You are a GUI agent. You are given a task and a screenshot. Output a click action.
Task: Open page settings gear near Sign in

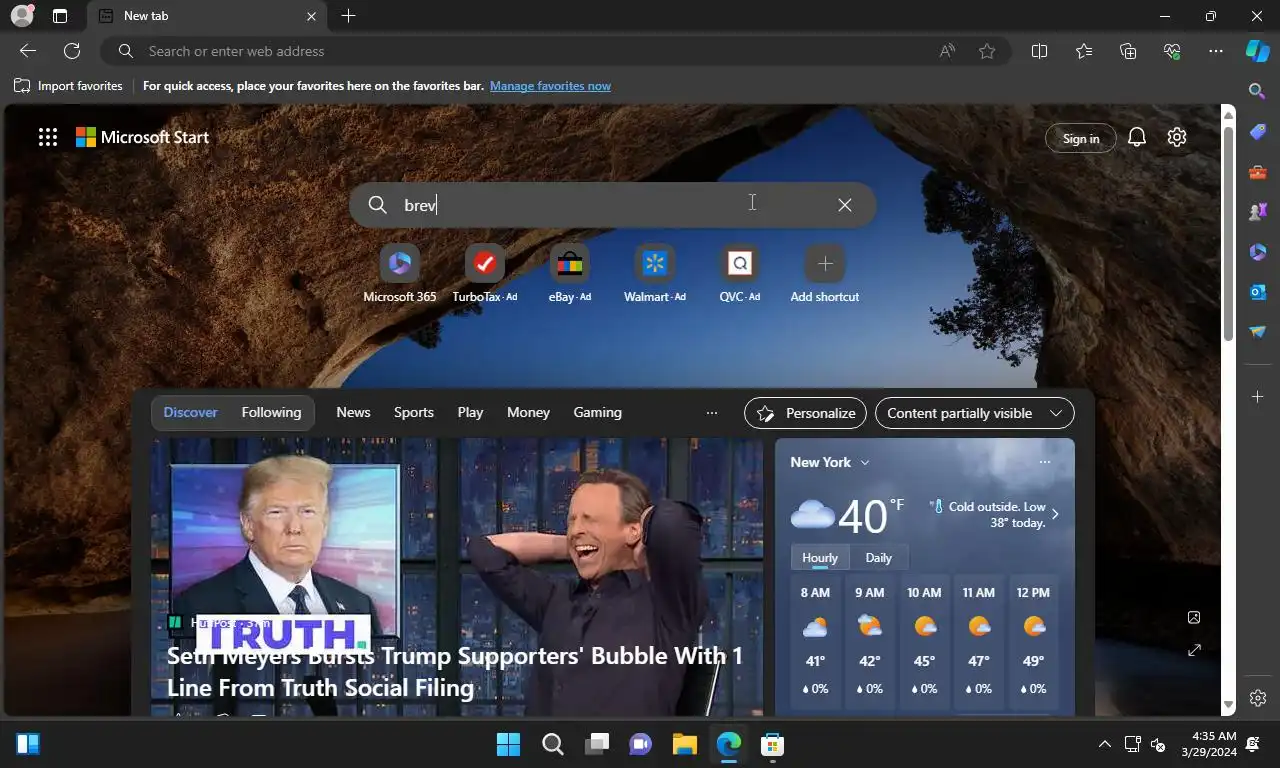[x=1177, y=138]
